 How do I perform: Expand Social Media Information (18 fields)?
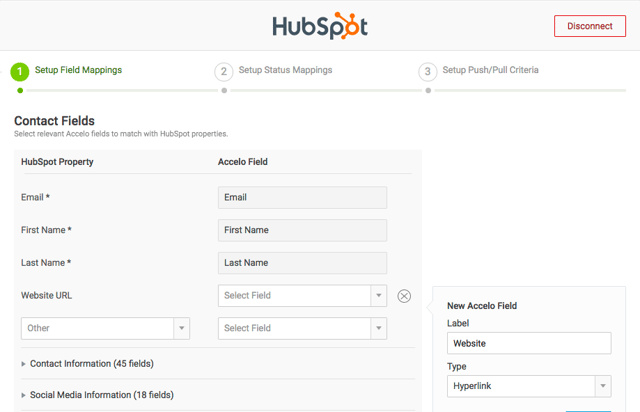click(101, 395)
